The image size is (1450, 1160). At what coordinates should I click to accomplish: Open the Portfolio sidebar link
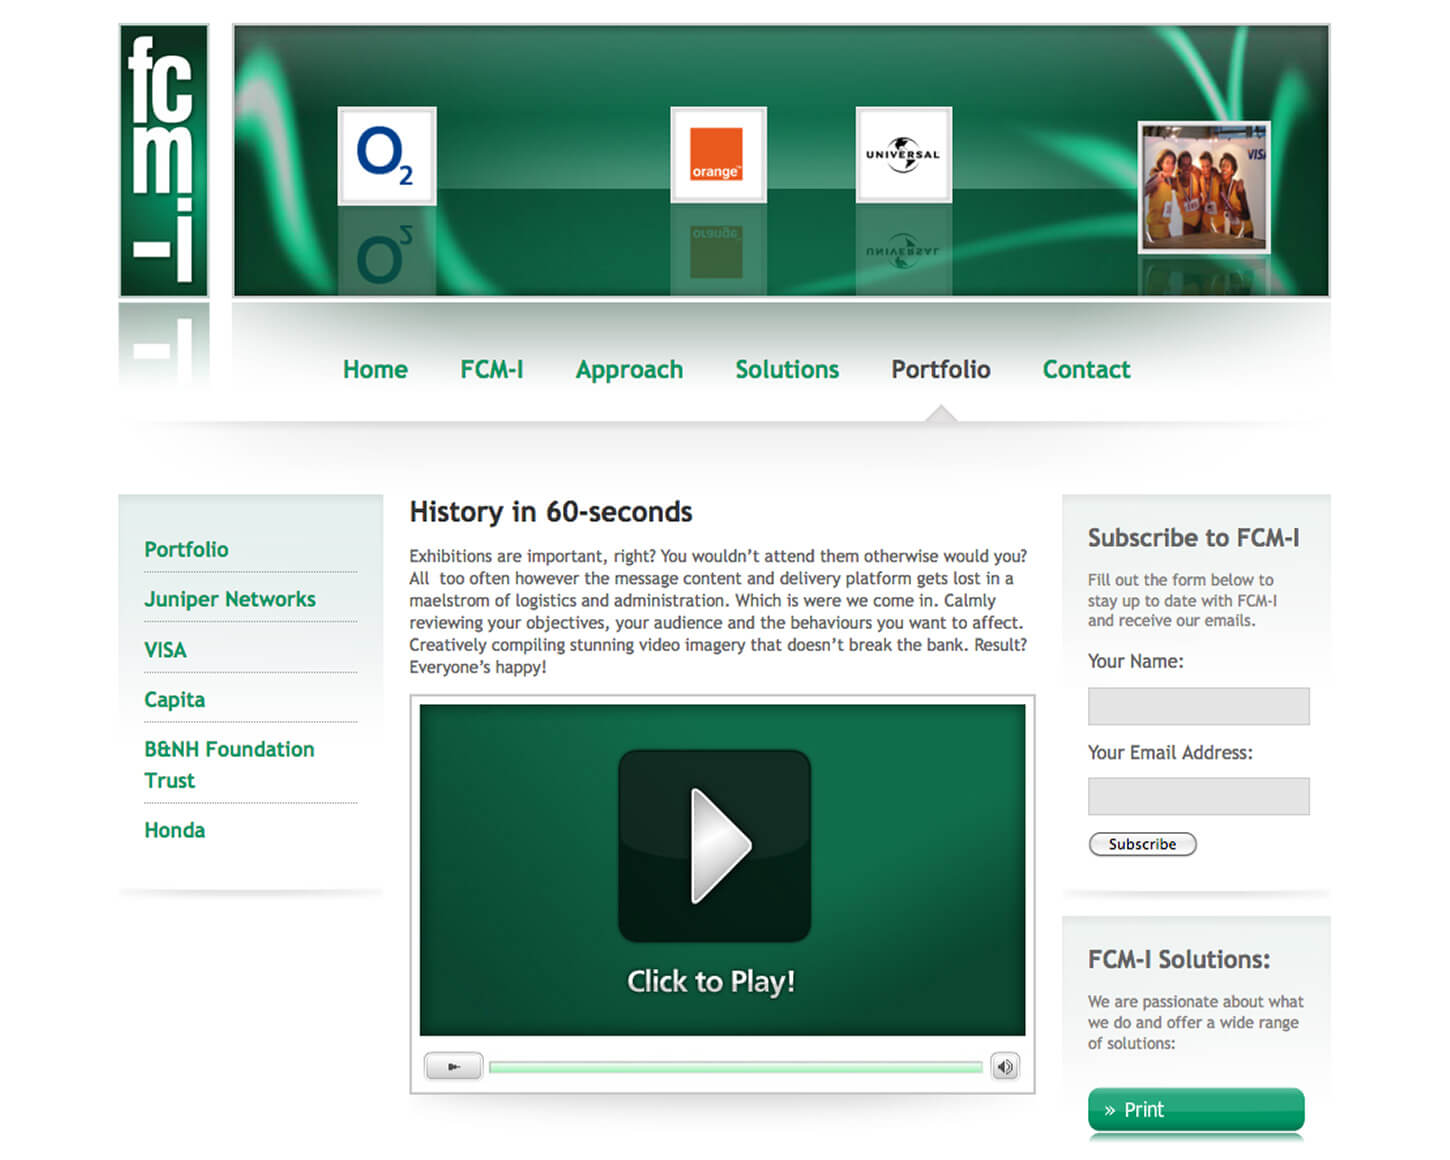[186, 549]
